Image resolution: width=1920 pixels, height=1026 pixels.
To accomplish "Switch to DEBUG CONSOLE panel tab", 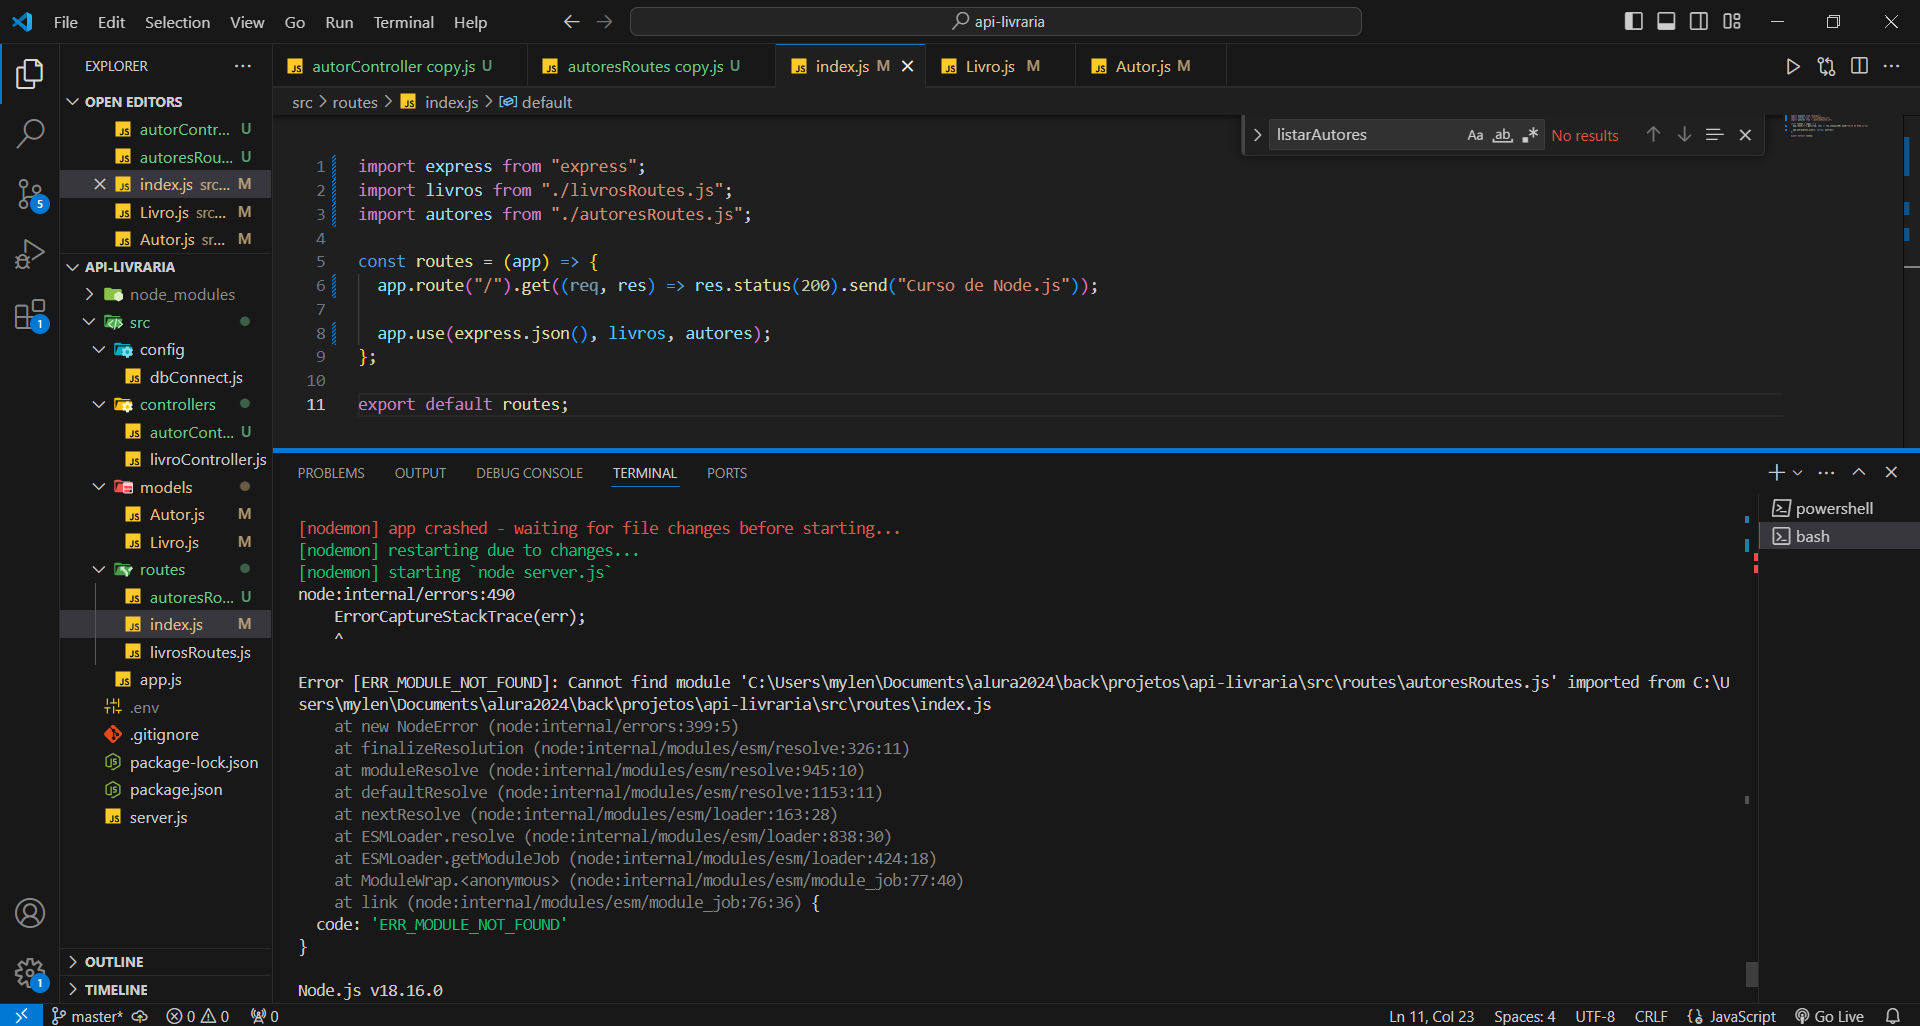I will click(529, 473).
